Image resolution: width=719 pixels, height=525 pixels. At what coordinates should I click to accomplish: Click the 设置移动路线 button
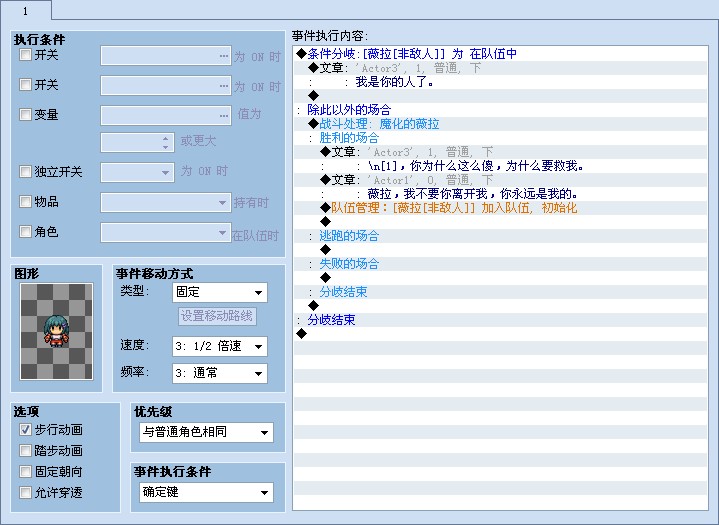tap(217, 316)
